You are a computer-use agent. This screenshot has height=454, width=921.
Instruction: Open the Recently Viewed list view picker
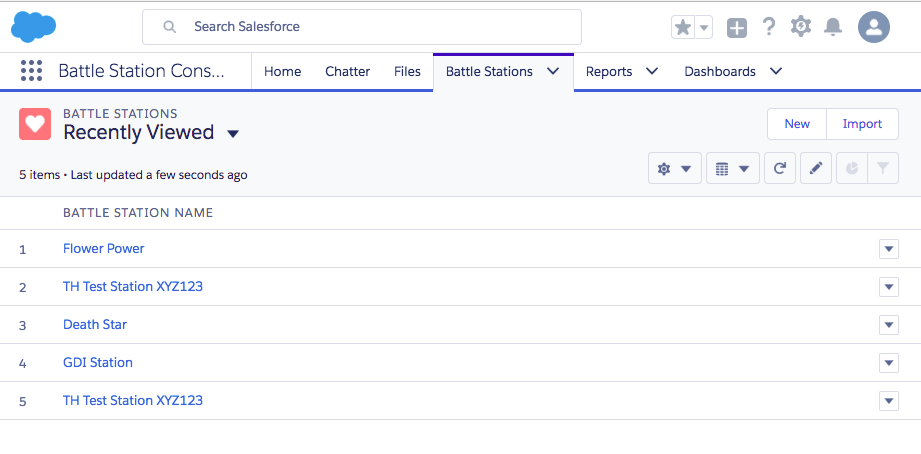click(x=233, y=134)
